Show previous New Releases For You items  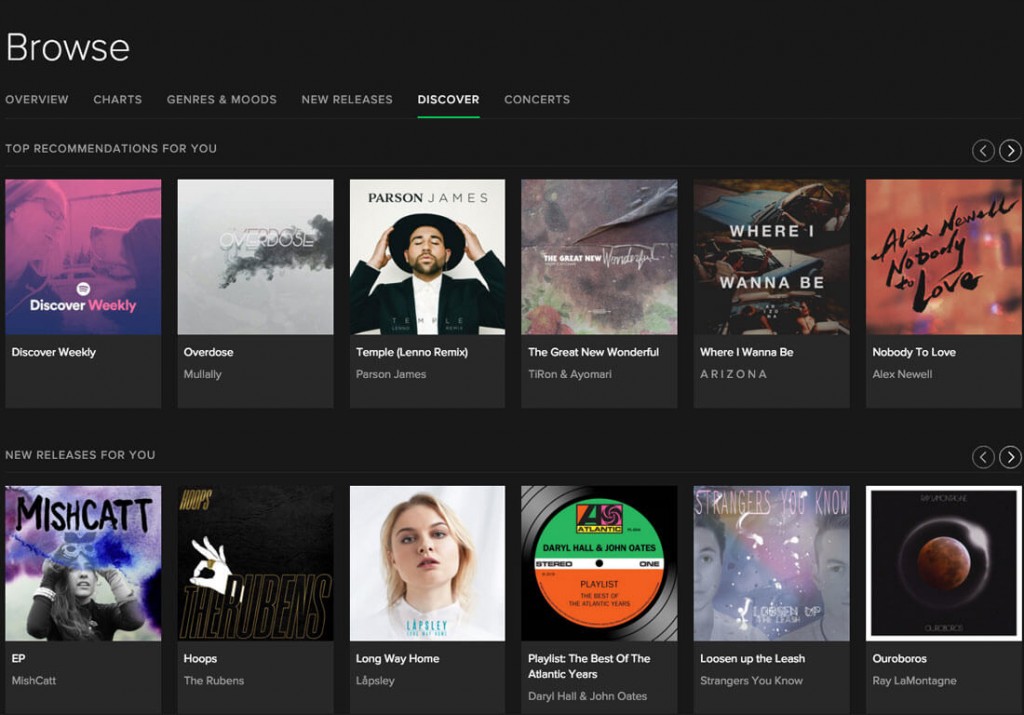[983, 457]
